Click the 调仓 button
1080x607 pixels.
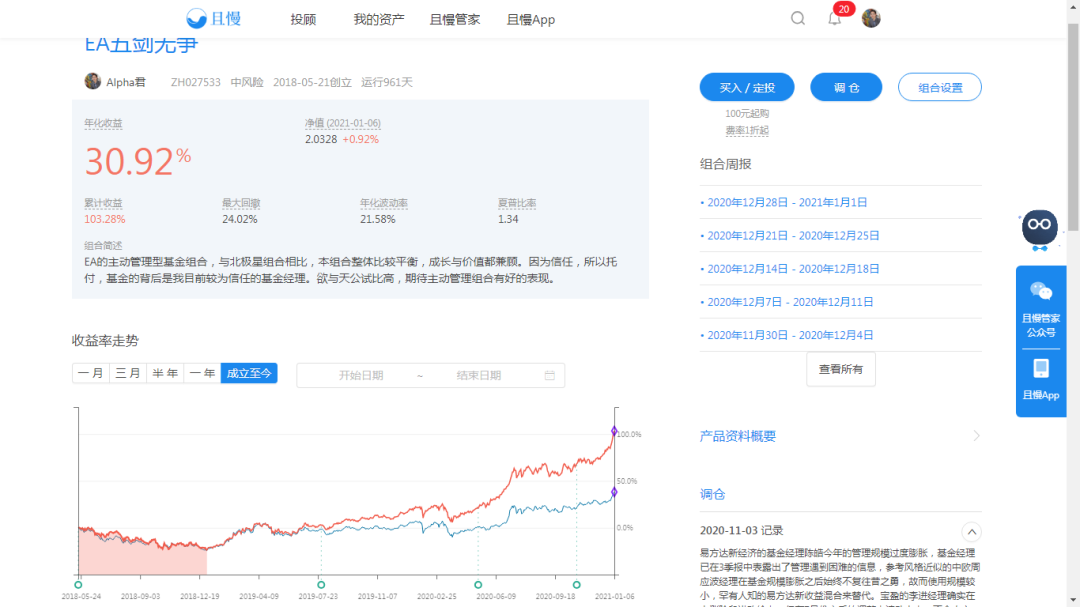pyautogui.click(x=846, y=88)
